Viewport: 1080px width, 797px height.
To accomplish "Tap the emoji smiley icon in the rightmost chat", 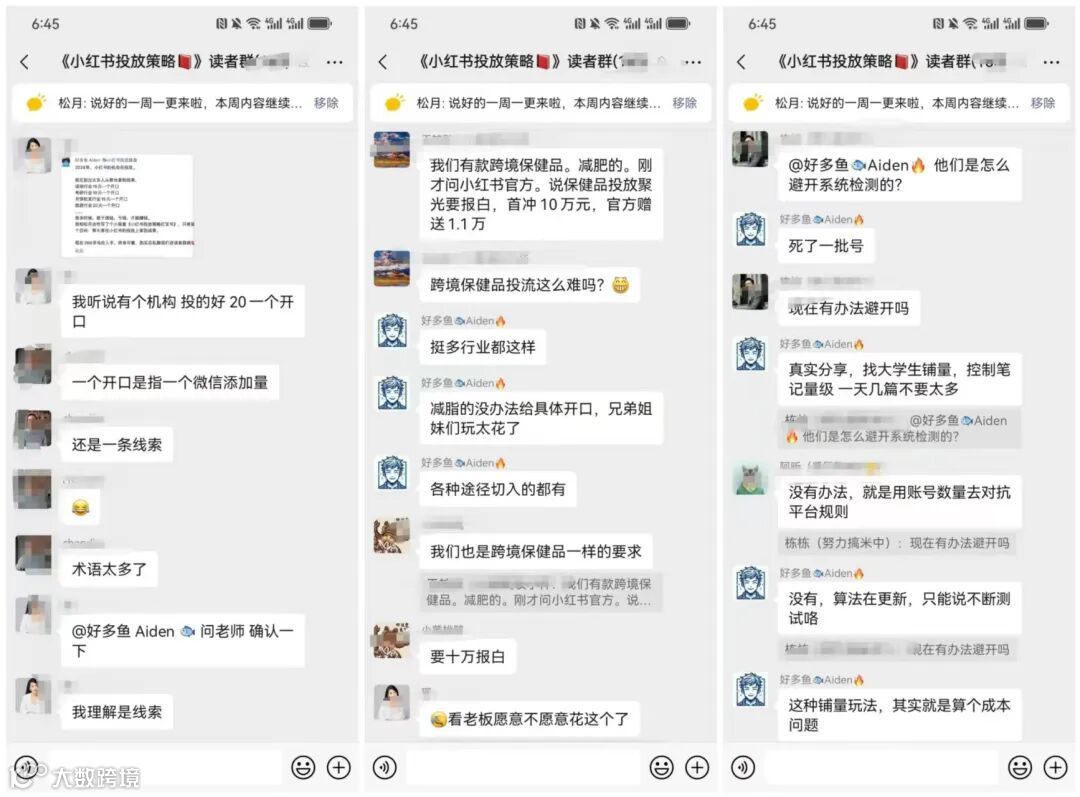I will click(x=1019, y=767).
